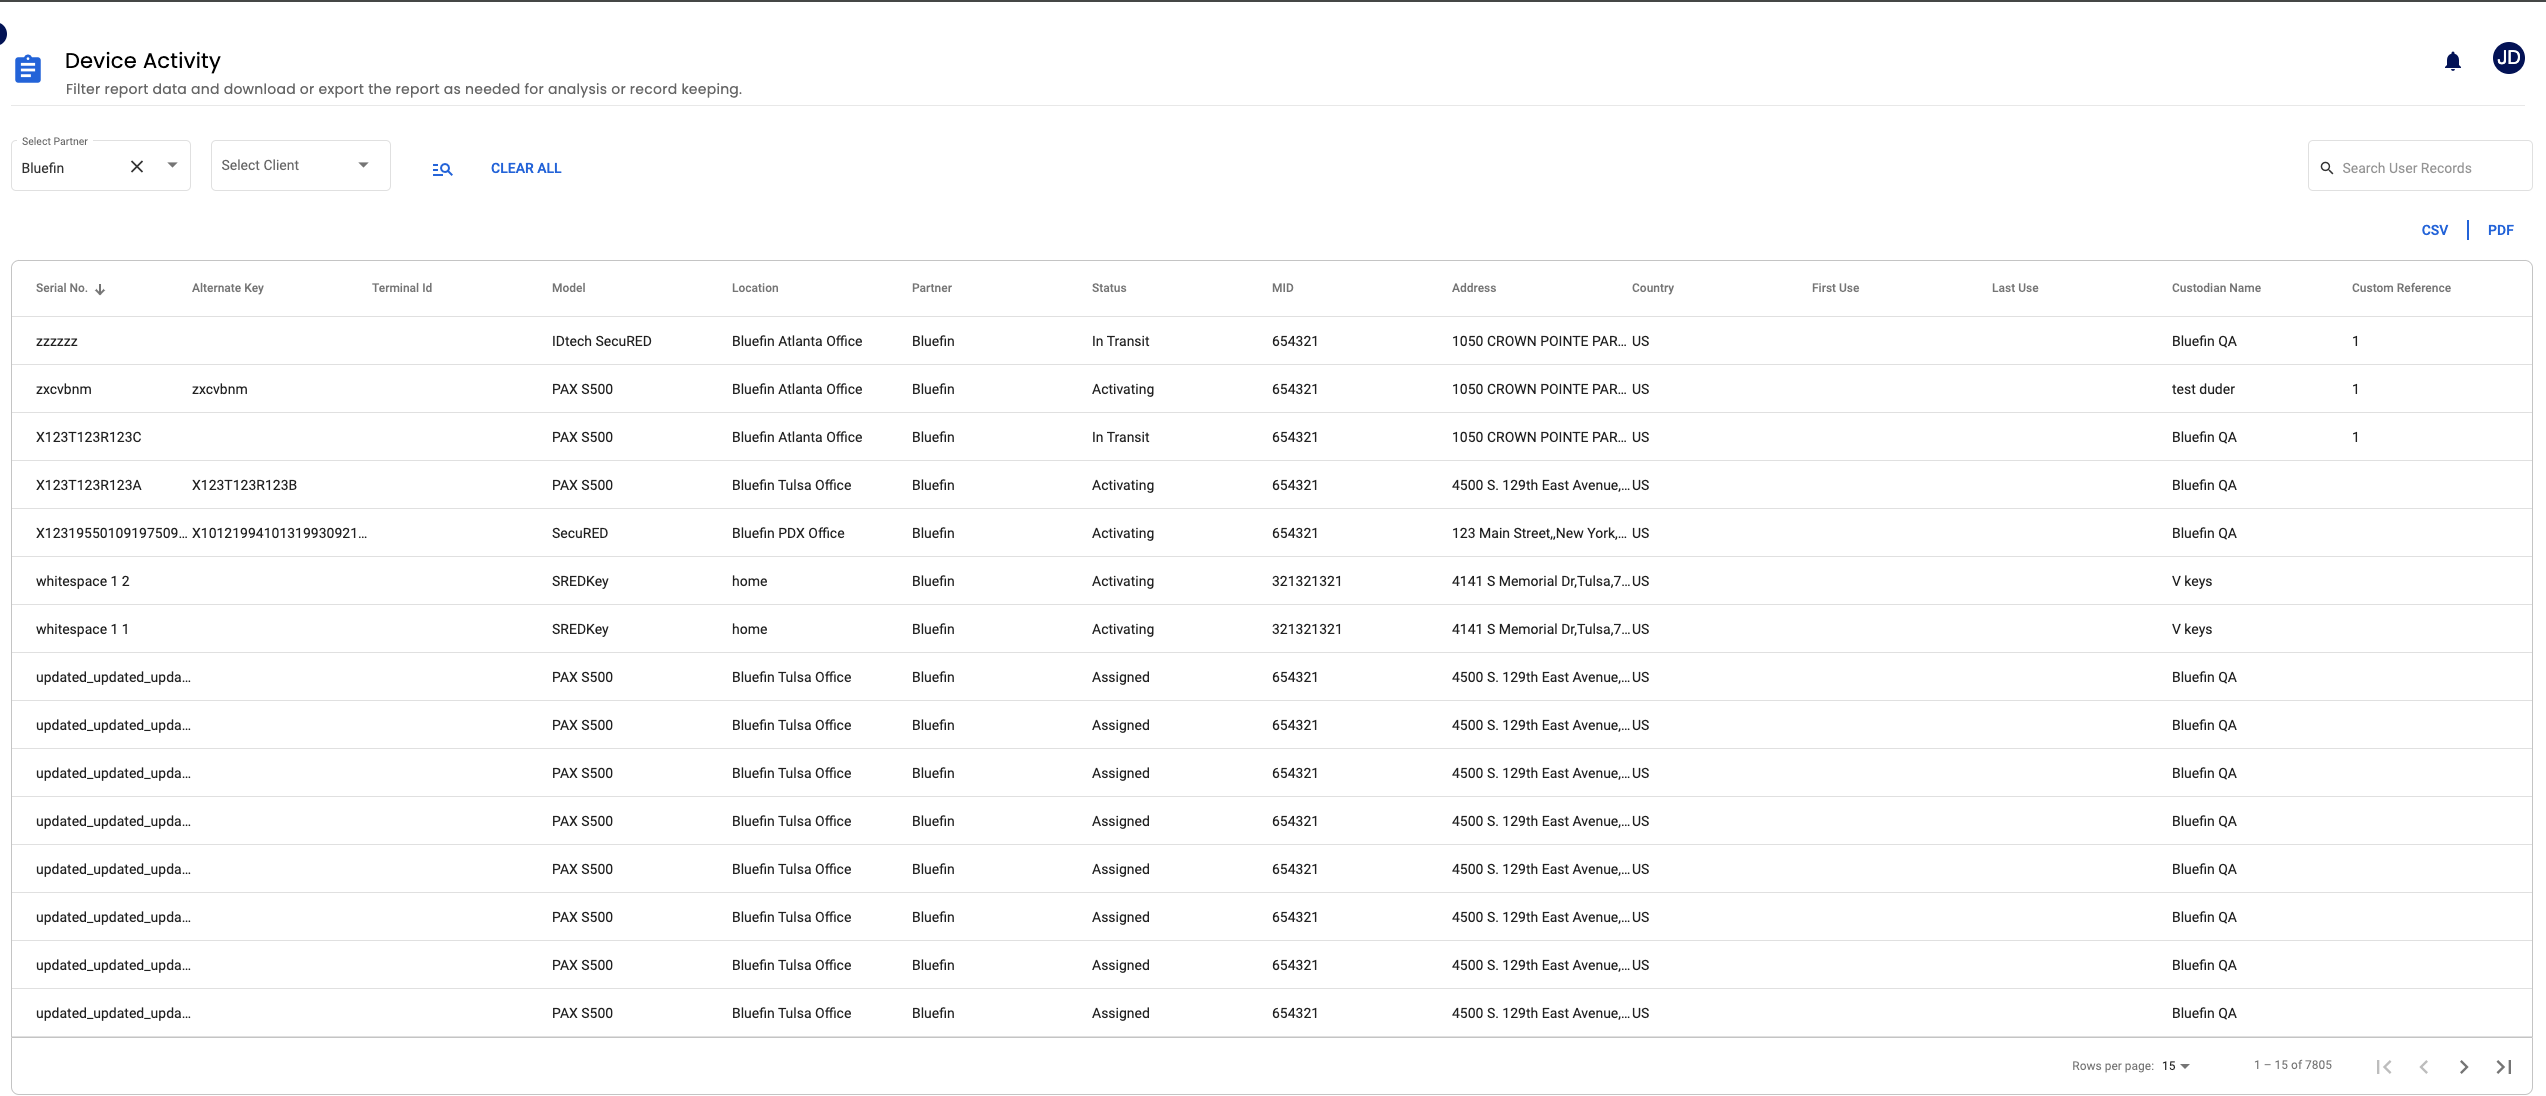Sort by Address column header
Screen dimensions: 2546x1096
click(1474, 288)
